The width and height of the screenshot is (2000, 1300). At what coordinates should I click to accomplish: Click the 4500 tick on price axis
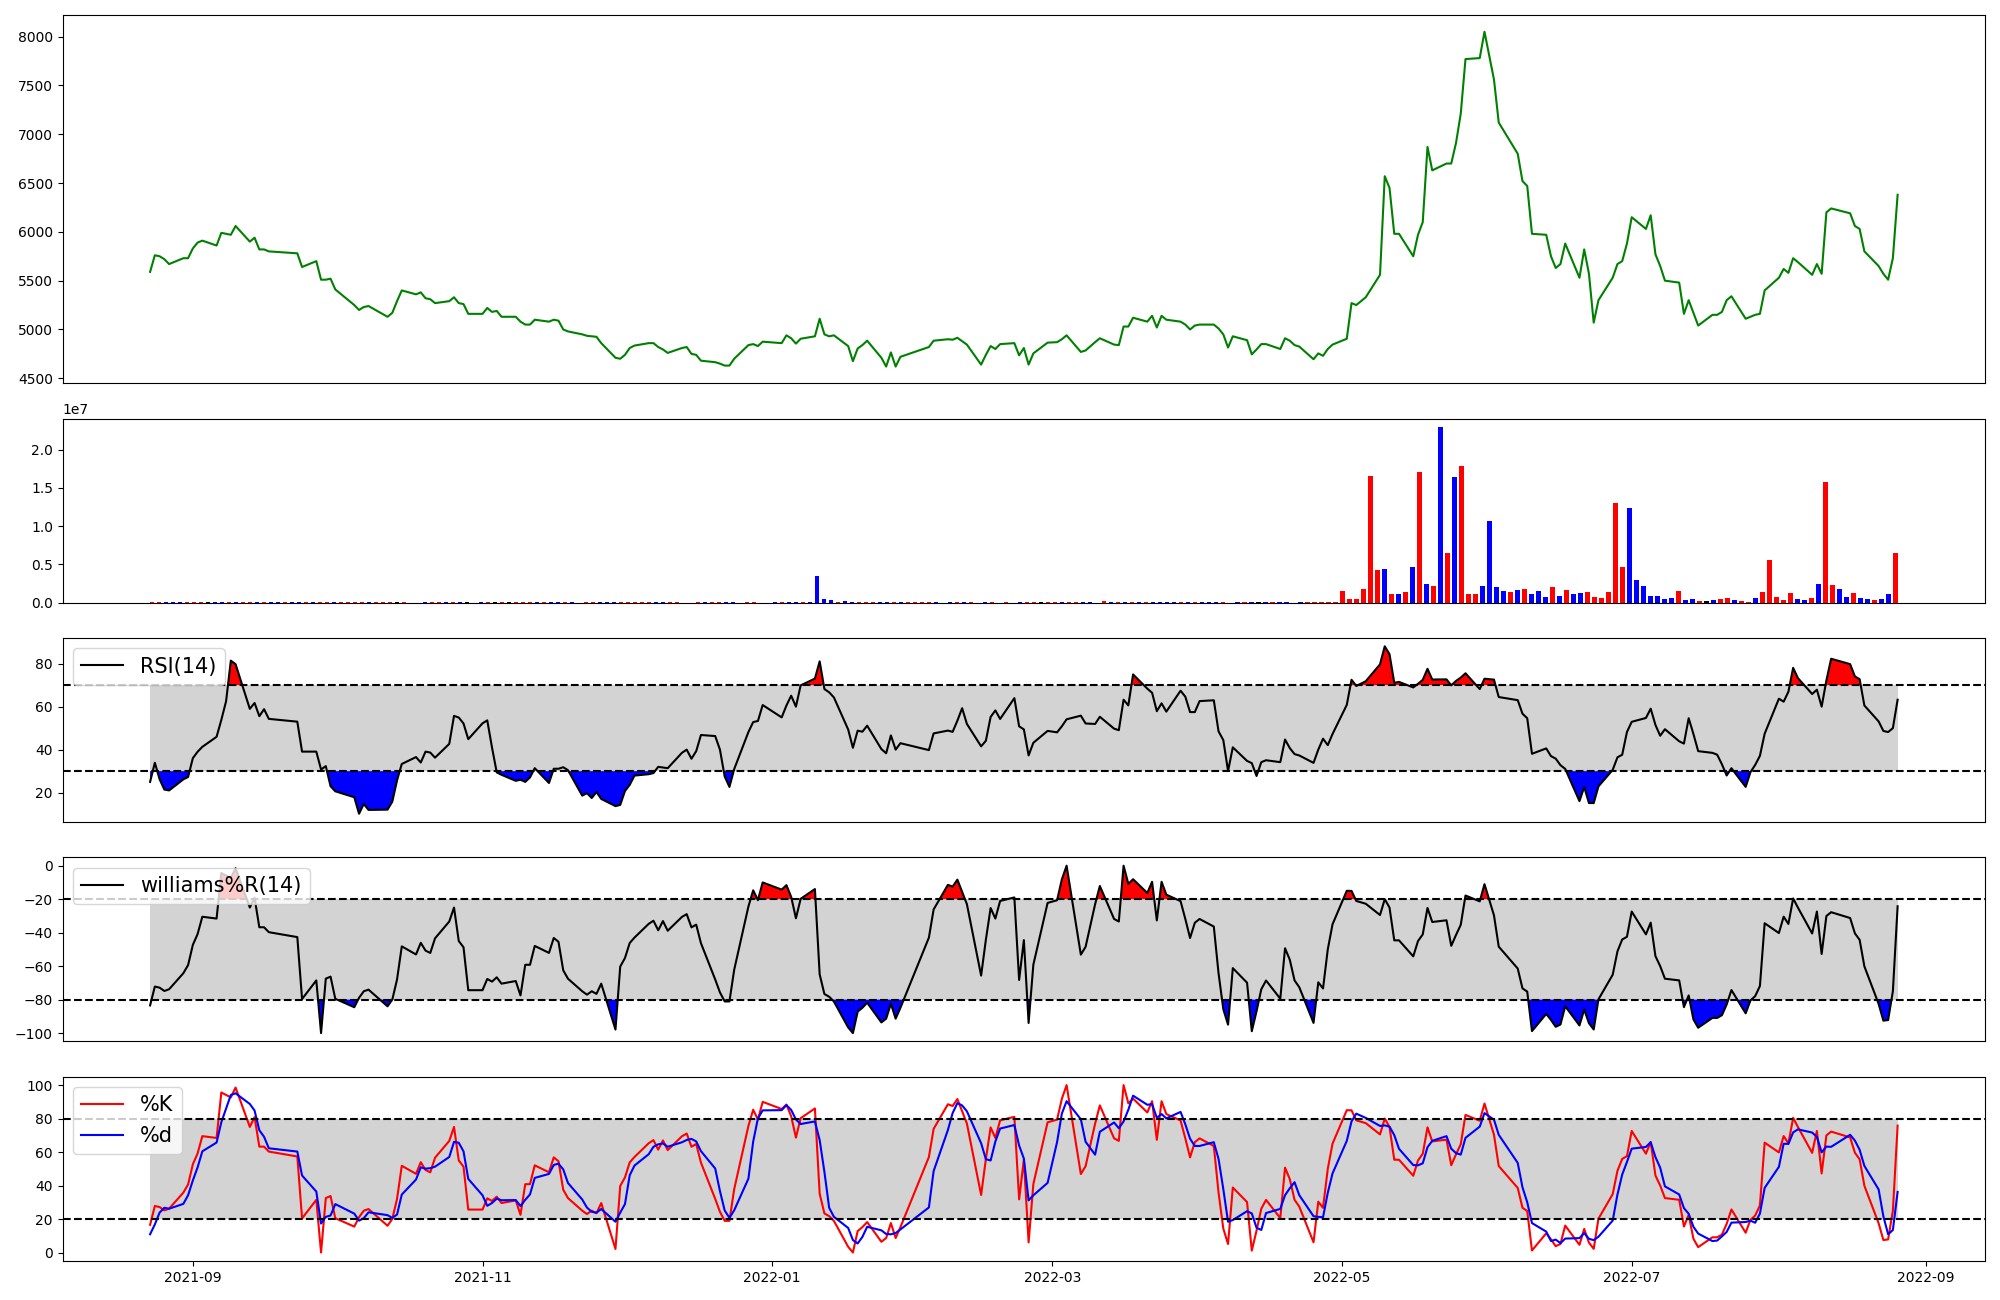point(36,379)
